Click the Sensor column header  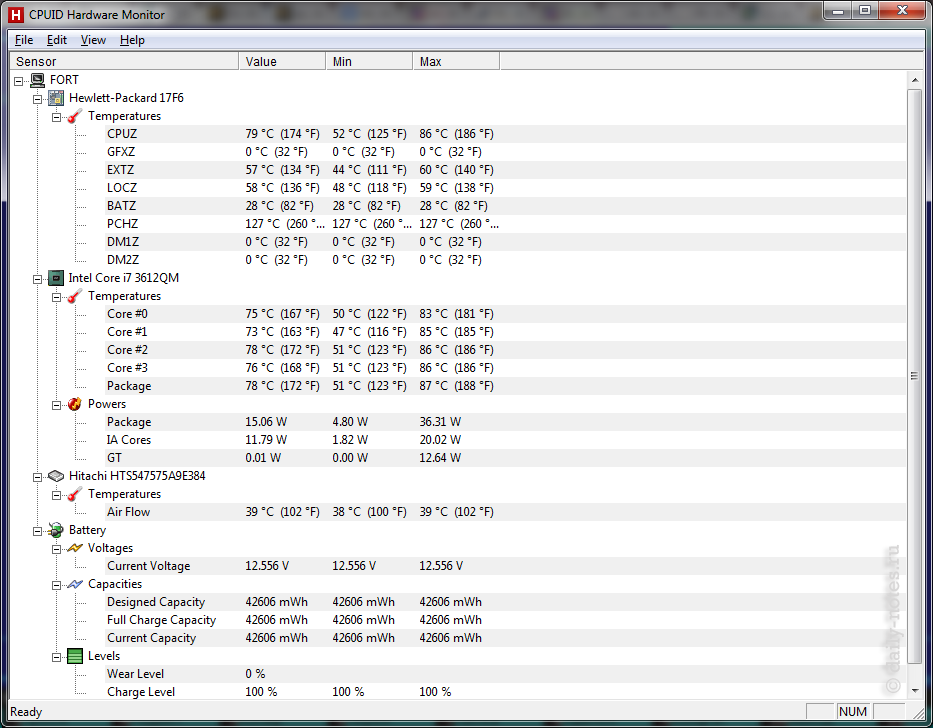point(120,62)
